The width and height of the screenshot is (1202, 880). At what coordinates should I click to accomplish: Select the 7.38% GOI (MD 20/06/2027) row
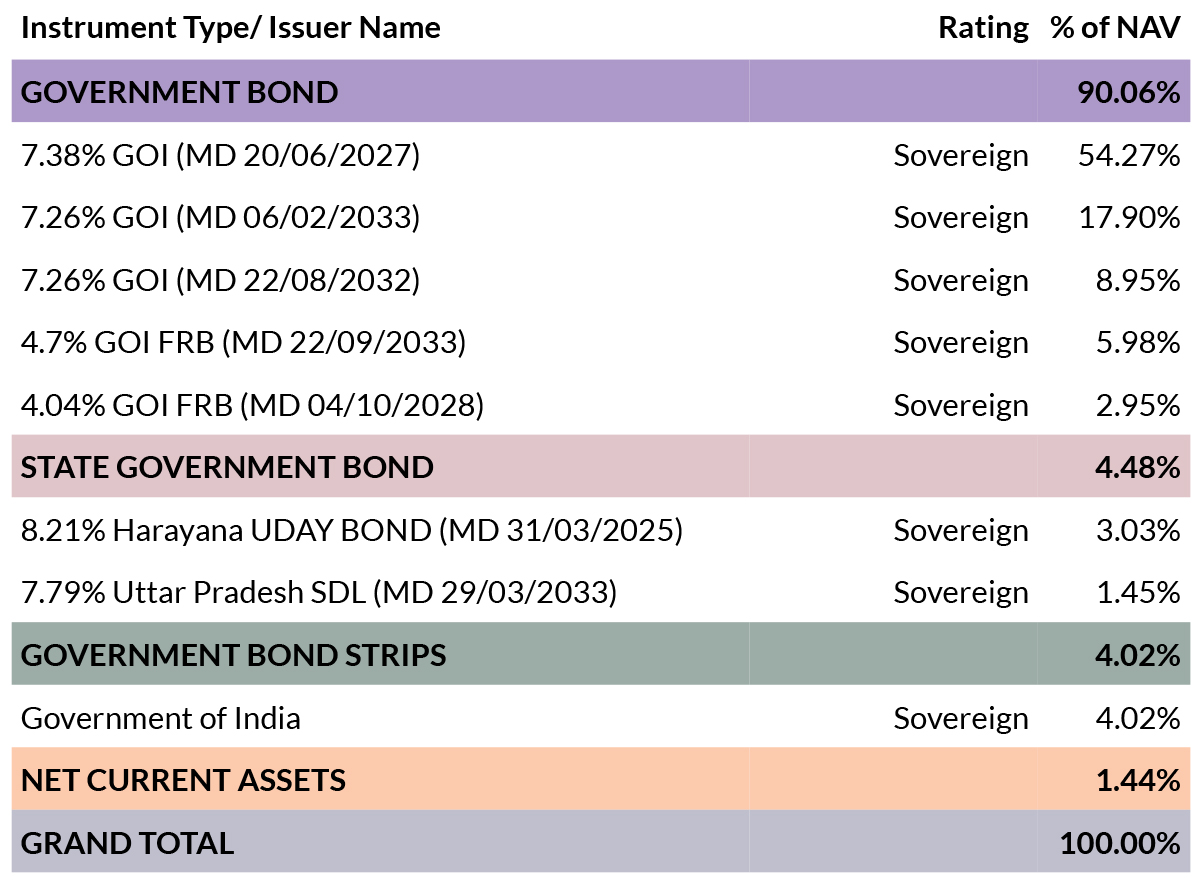tap(600, 155)
